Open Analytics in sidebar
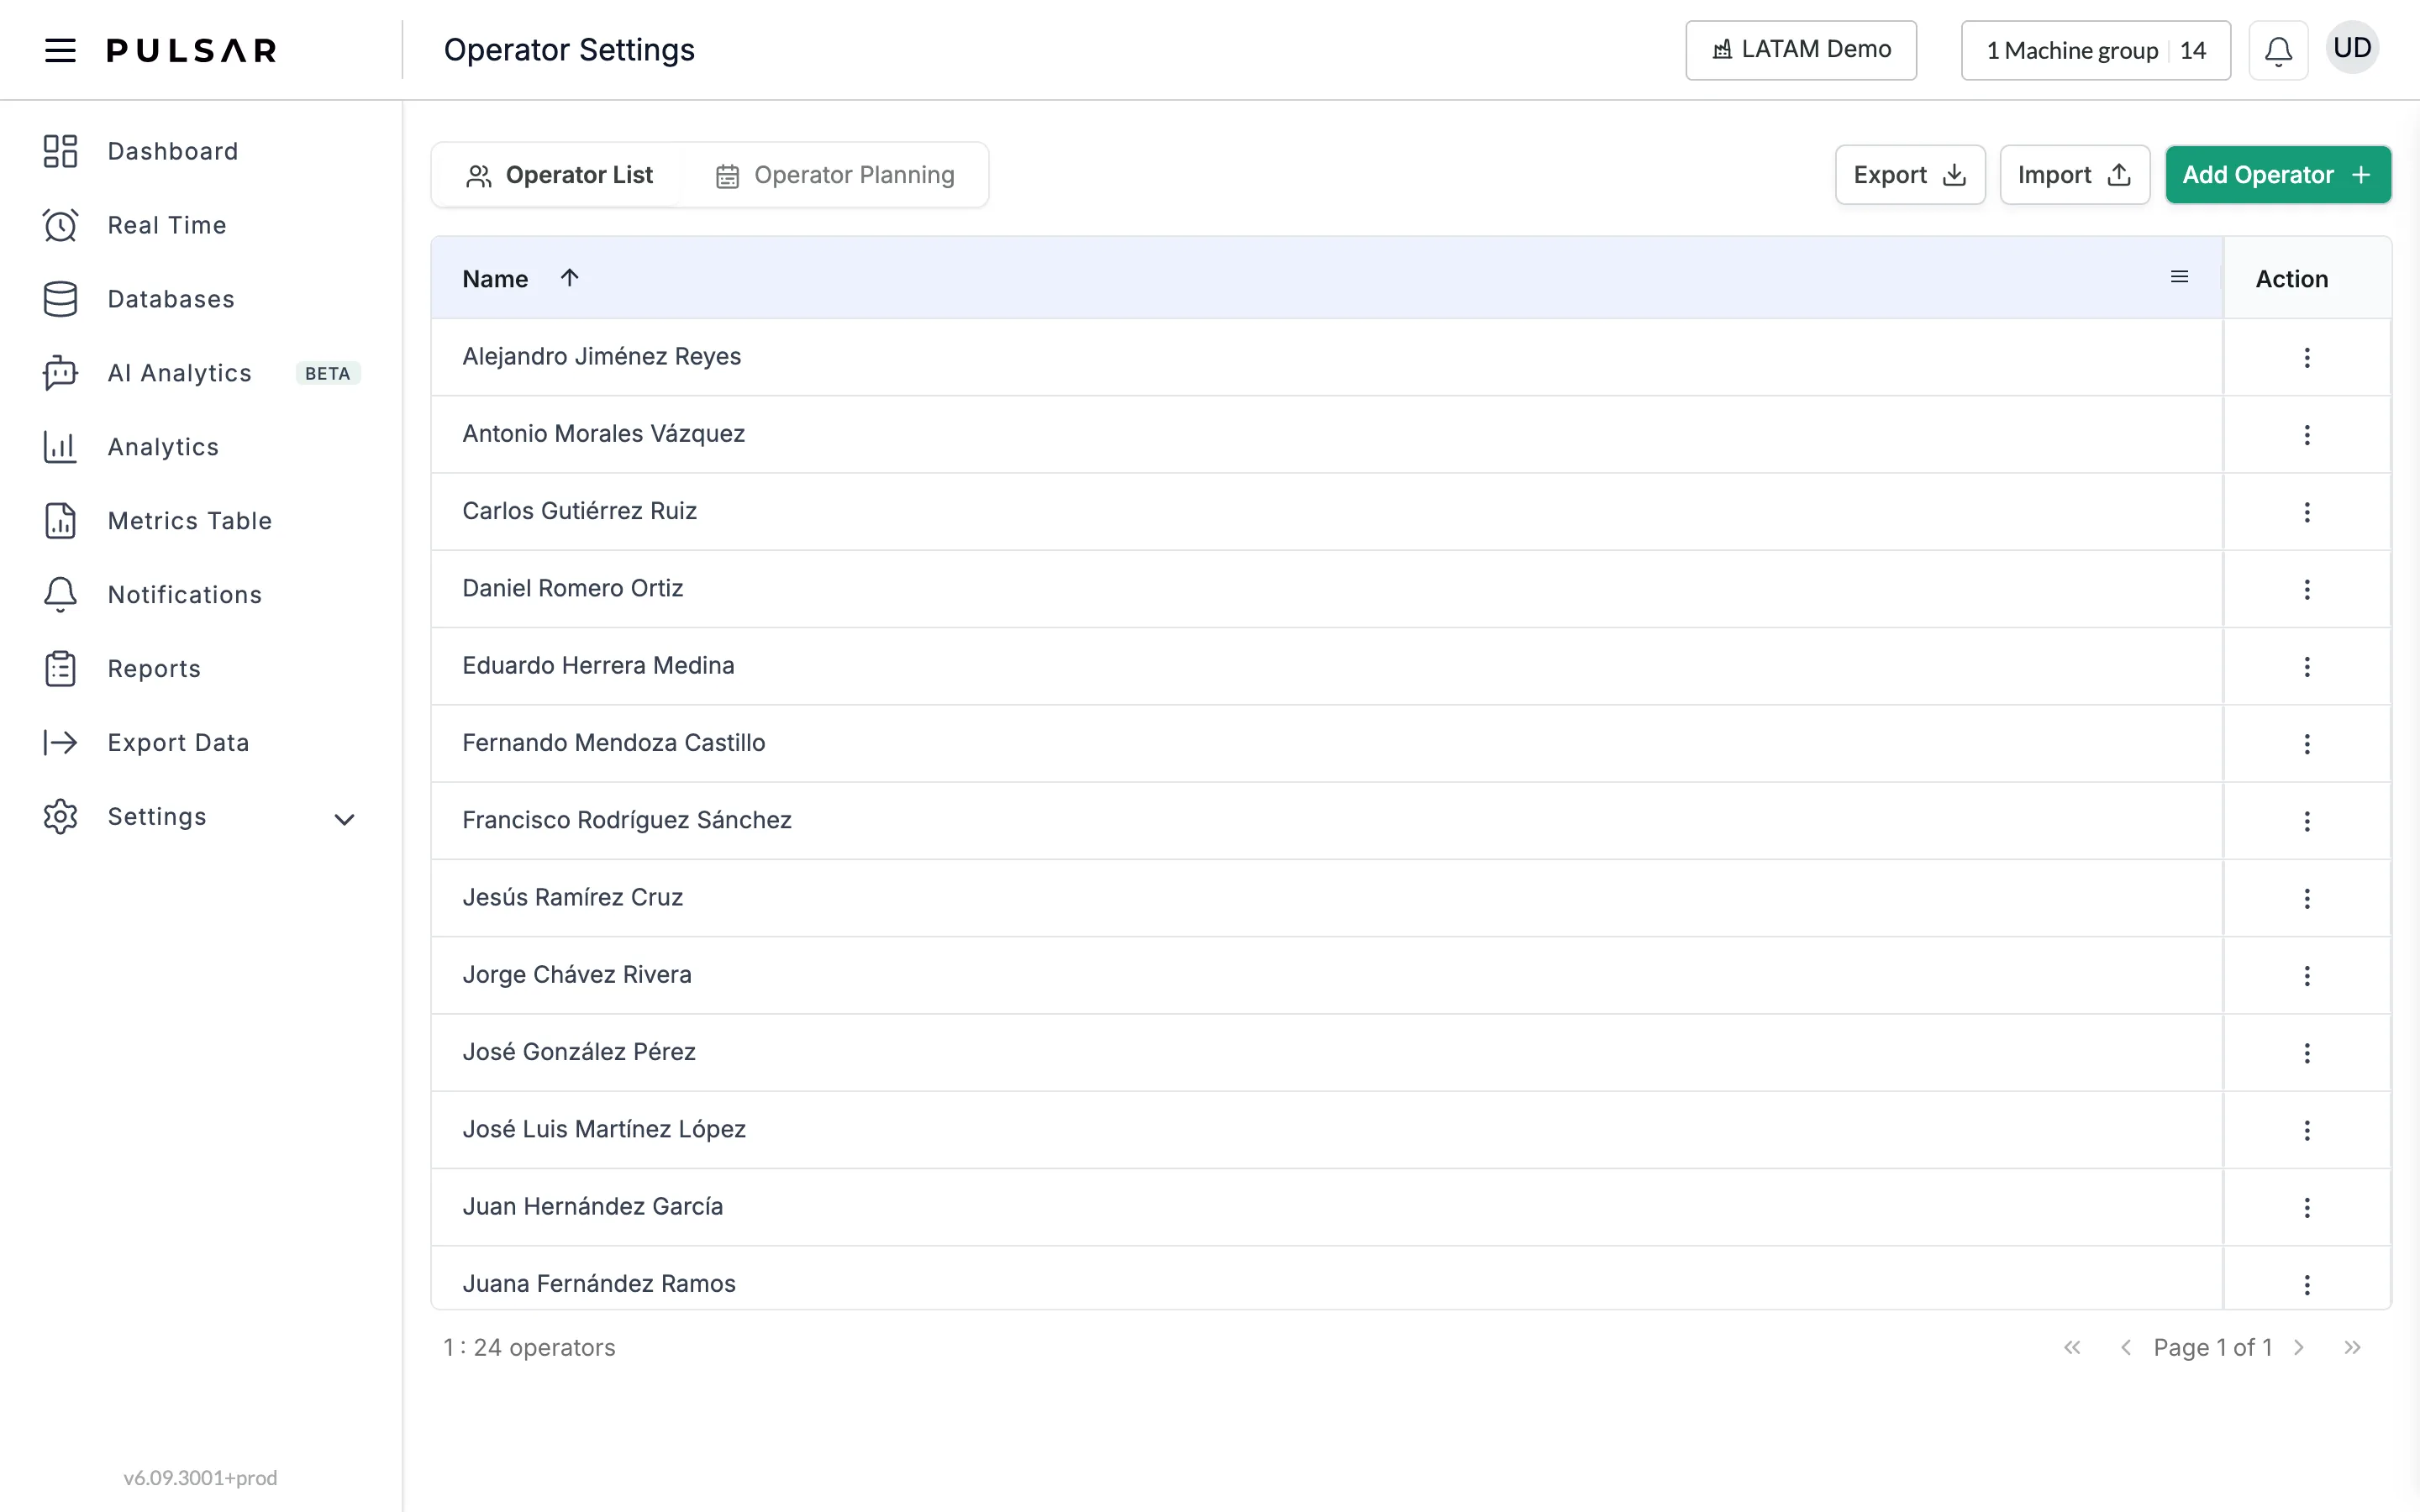This screenshot has width=2420, height=1512. (131, 447)
